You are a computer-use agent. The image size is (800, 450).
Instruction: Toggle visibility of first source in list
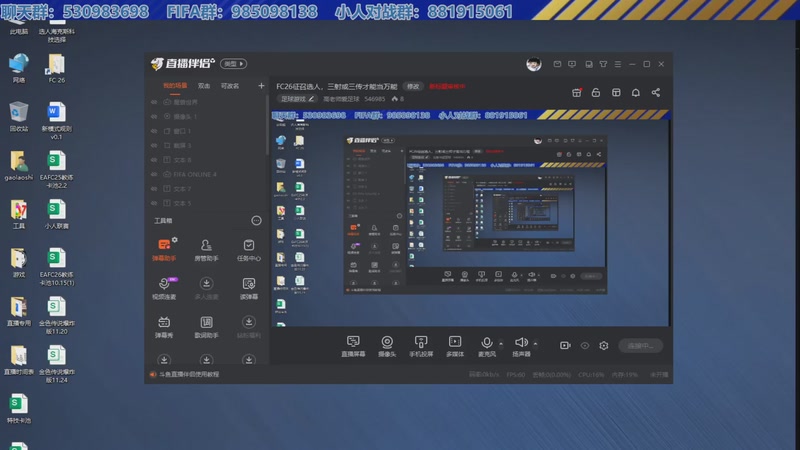pos(154,102)
